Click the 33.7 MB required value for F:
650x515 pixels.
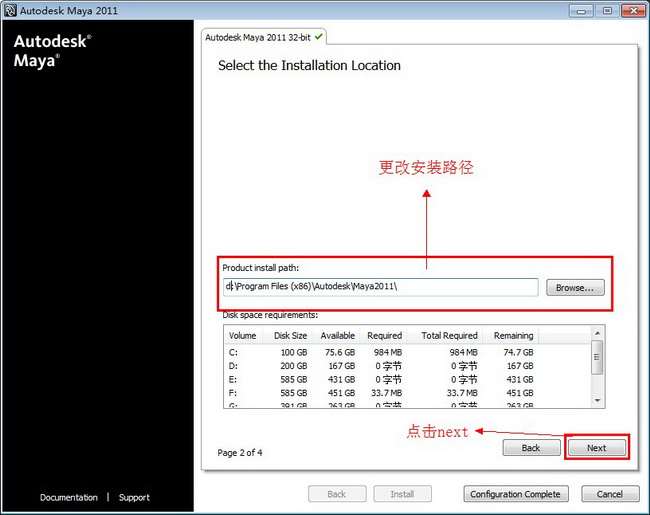point(386,393)
